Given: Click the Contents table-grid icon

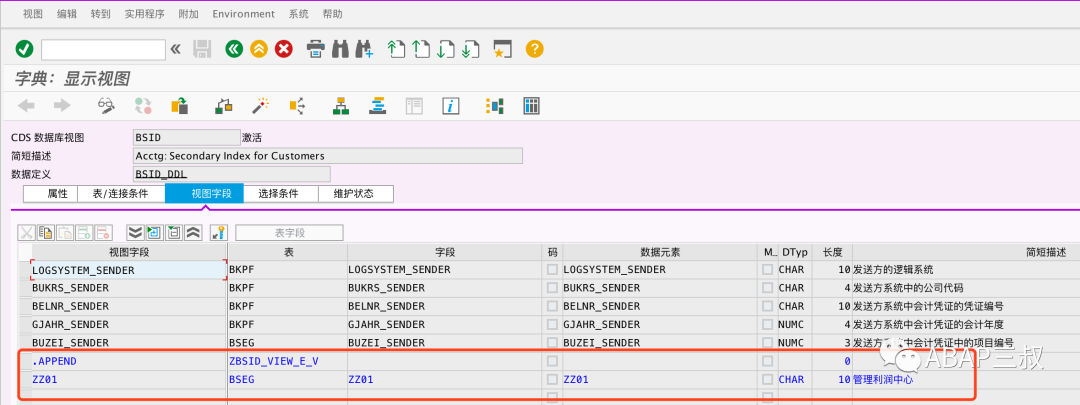Looking at the screenshot, I should coord(531,106).
